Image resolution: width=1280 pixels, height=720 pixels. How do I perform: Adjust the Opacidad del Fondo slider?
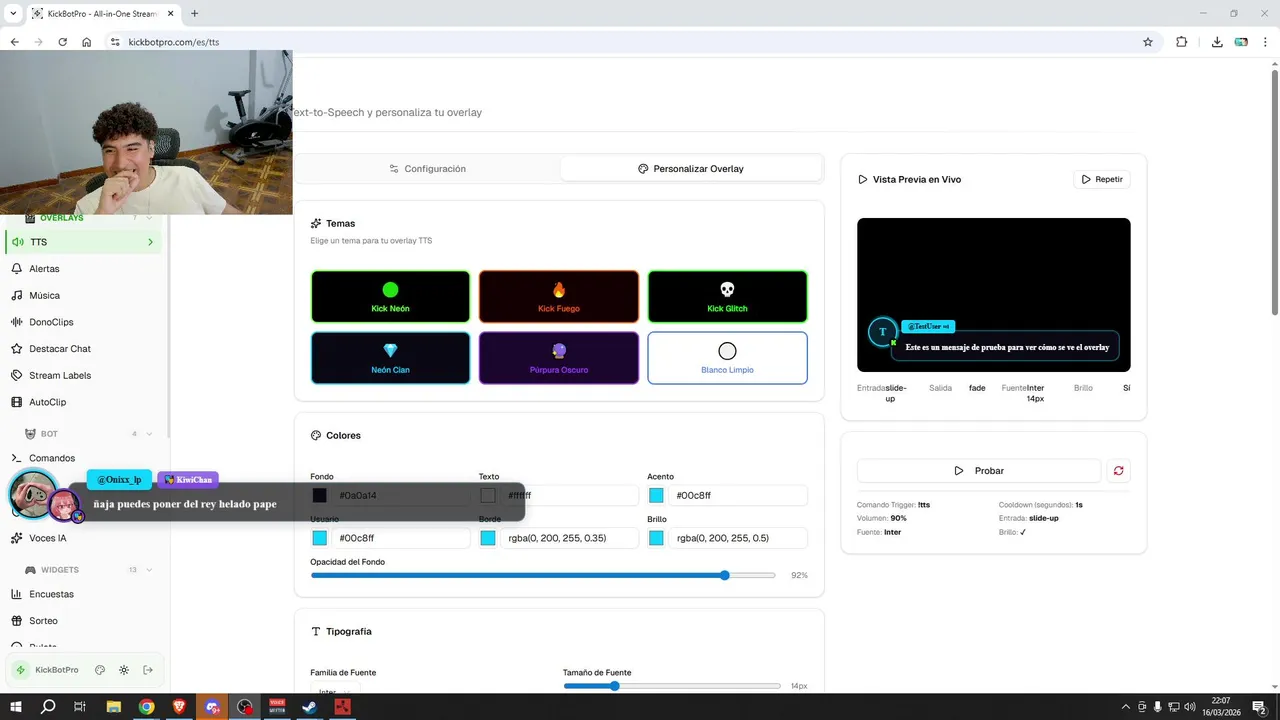(x=543, y=575)
